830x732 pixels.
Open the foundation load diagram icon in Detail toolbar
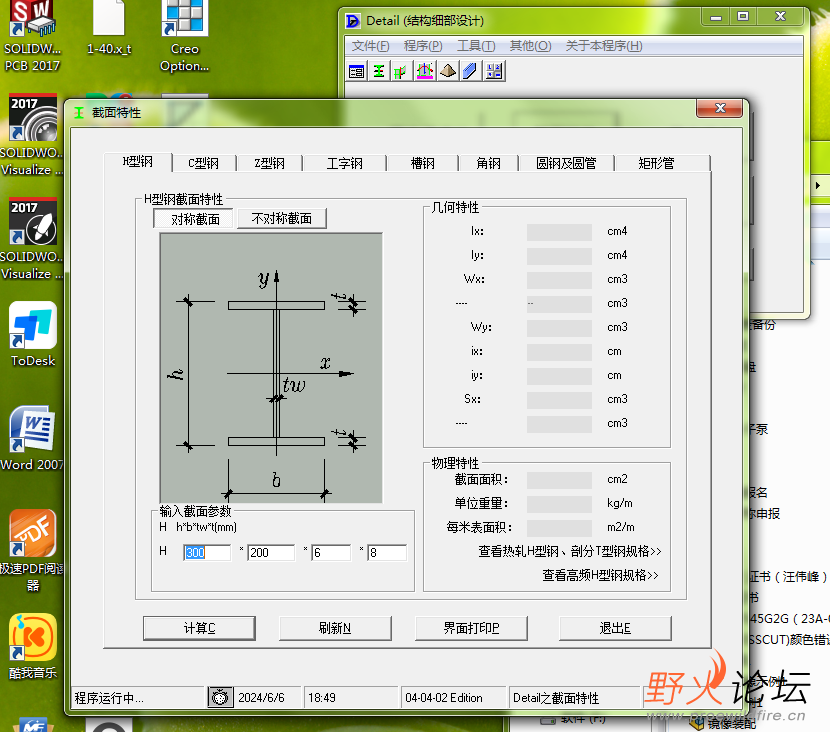coord(425,71)
